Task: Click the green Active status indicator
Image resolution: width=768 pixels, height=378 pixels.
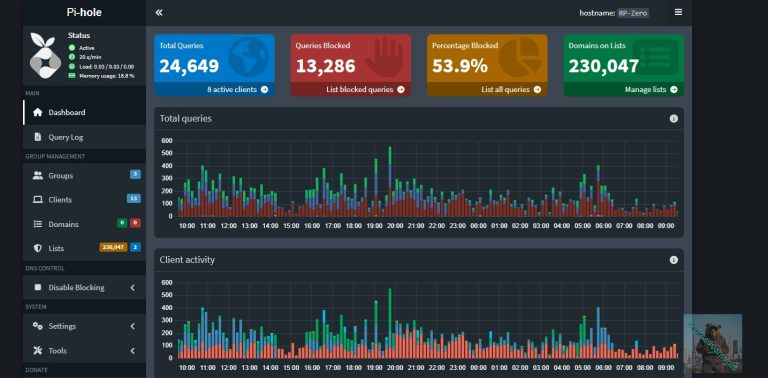Action: click(72, 48)
